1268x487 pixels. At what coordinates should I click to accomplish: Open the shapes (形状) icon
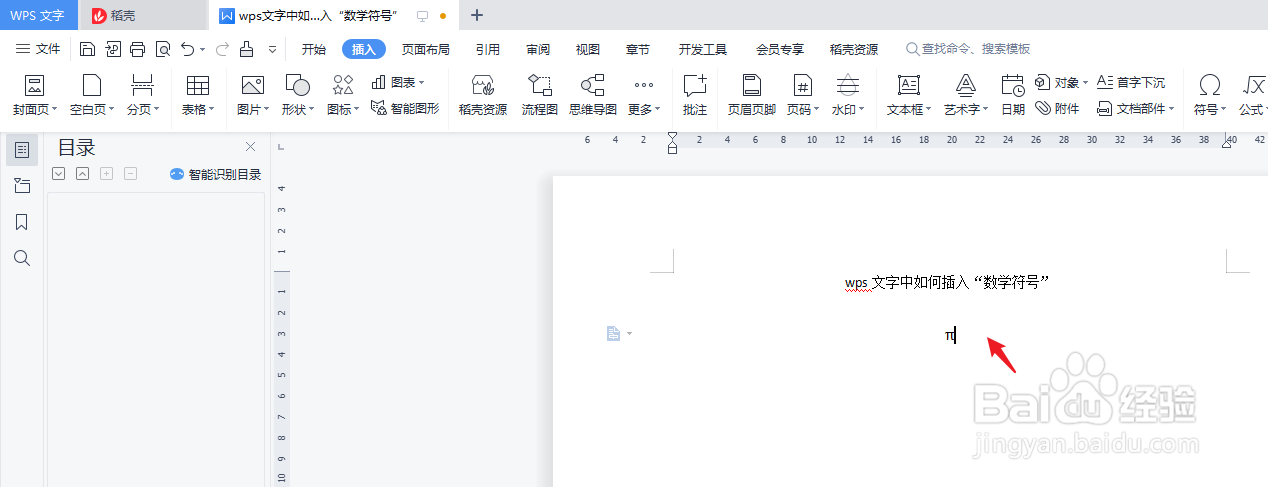tap(297, 85)
